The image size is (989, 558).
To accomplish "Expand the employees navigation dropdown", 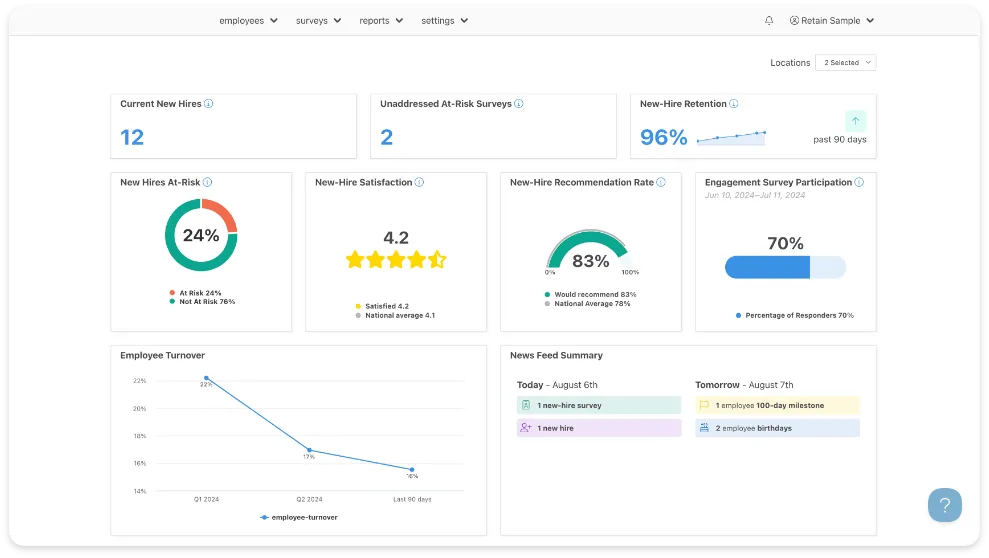I will pos(248,20).
